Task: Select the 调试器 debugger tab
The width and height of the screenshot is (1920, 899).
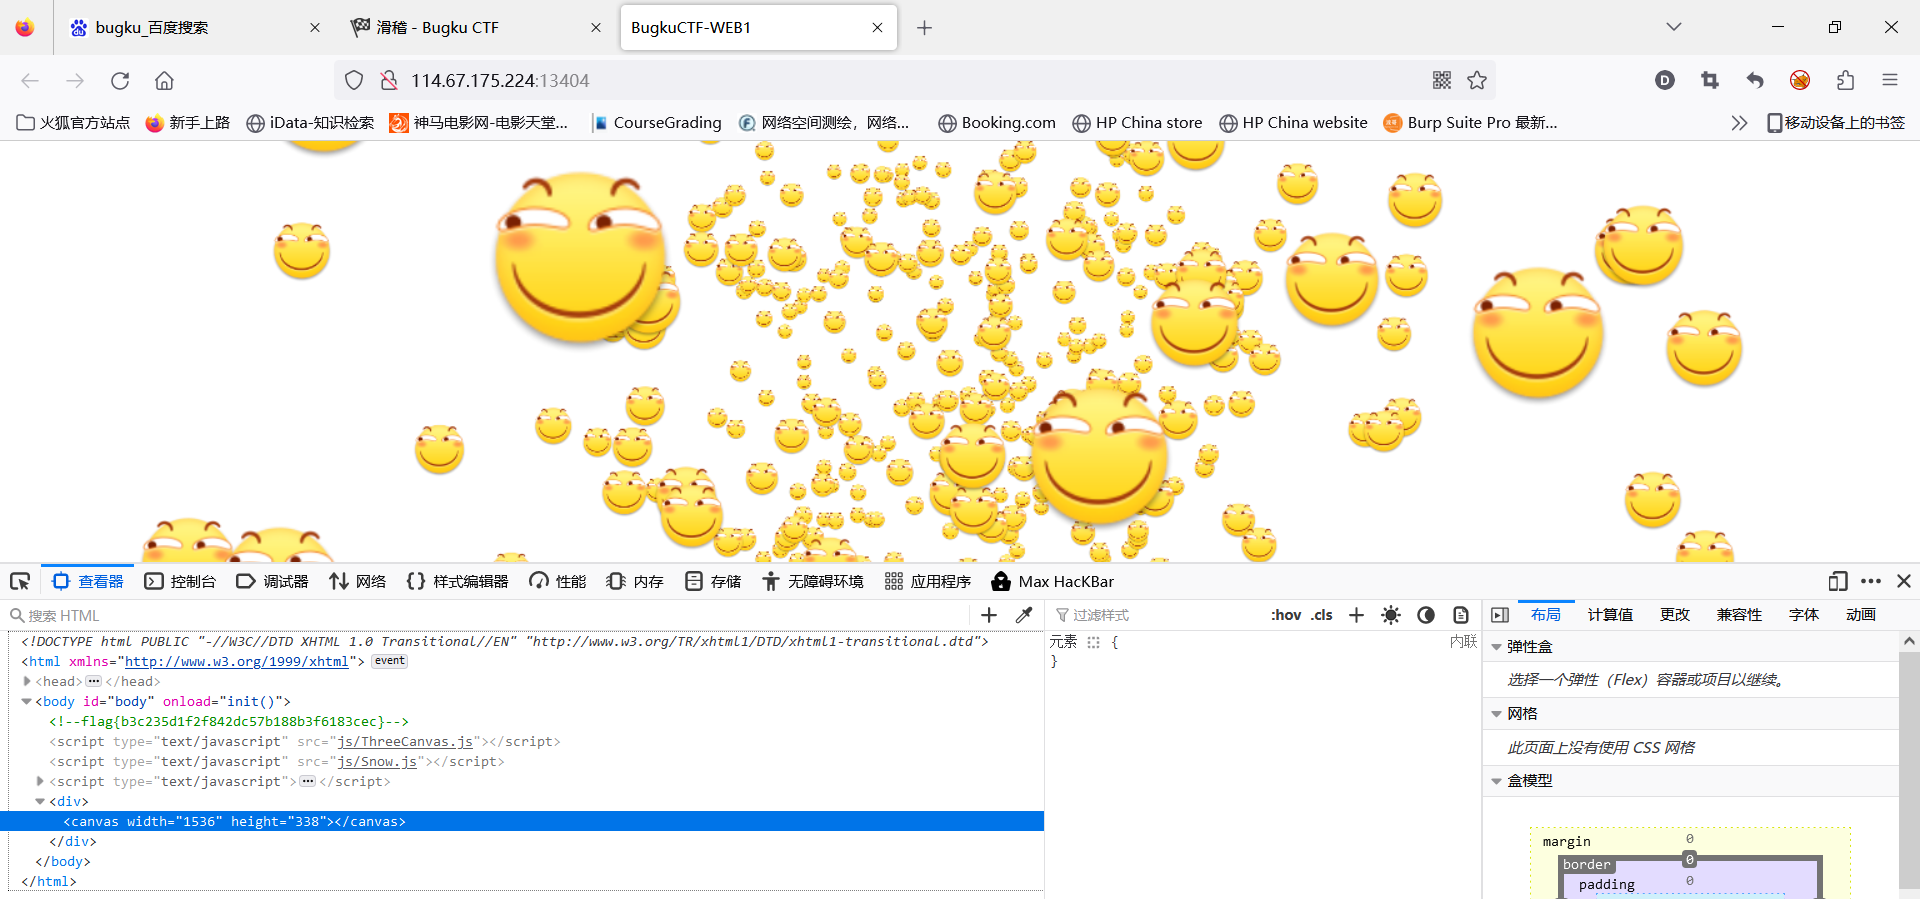Action: [x=272, y=581]
